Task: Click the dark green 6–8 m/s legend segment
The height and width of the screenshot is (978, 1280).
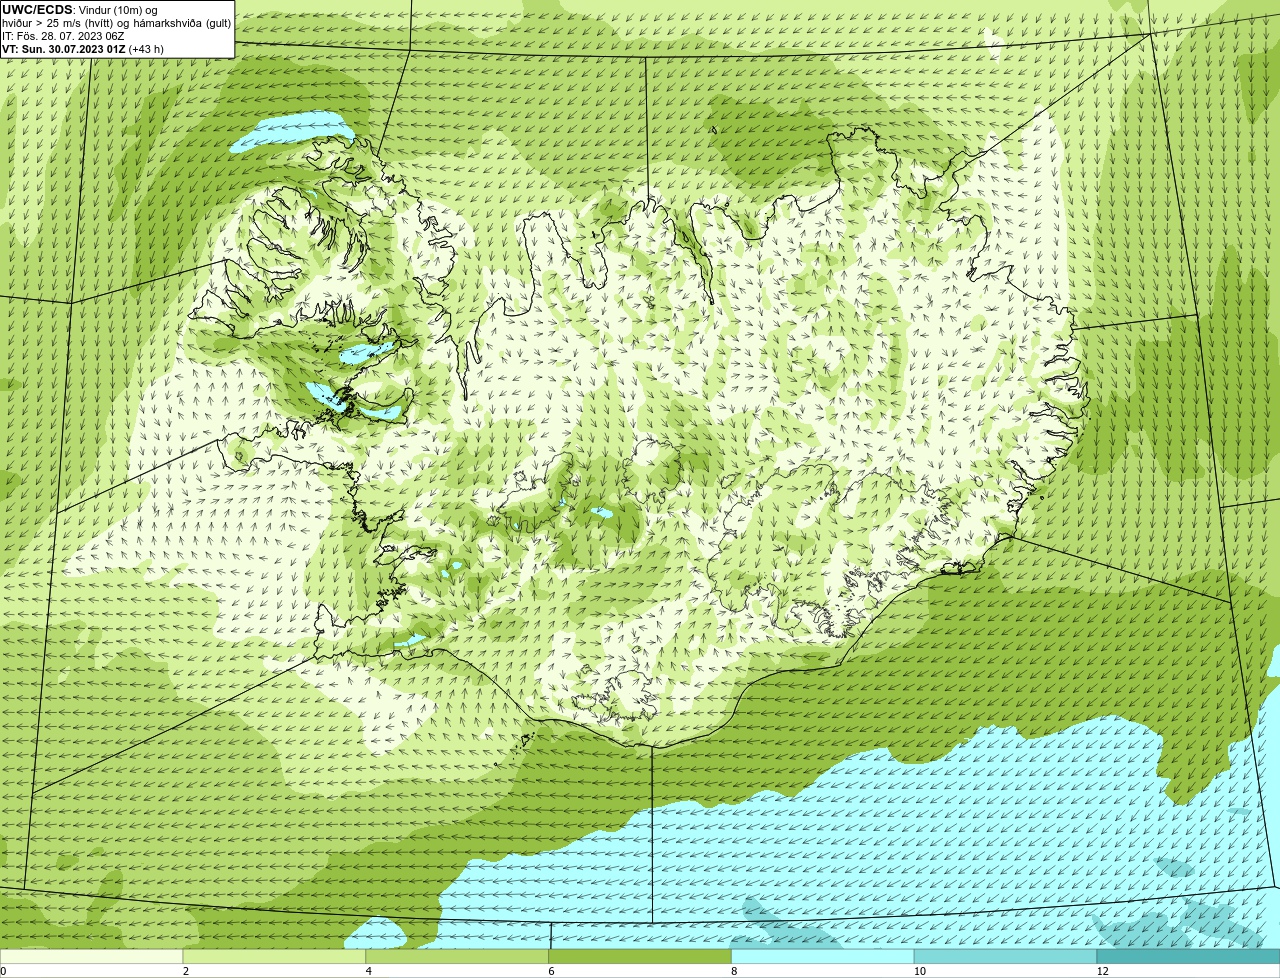Action: click(x=640, y=957)
